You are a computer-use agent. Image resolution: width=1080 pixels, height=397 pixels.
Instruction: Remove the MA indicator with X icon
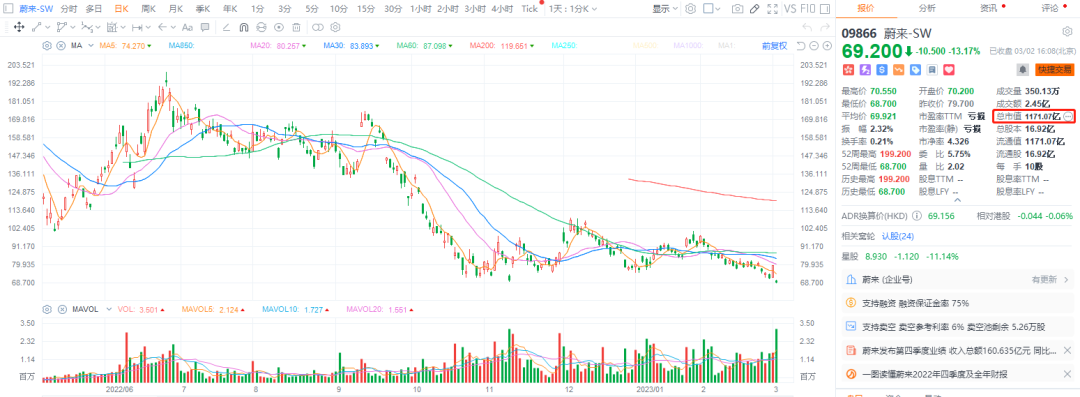pos(61,45)
